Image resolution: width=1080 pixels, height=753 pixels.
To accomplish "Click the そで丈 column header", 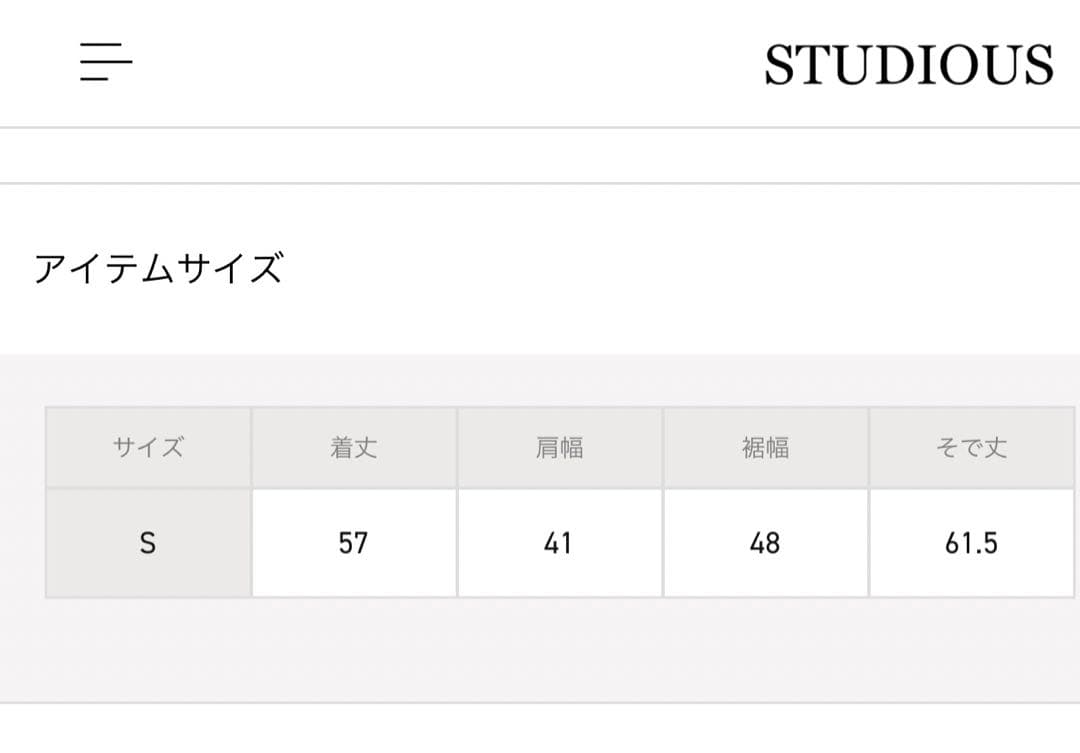I will coord(971,448).
